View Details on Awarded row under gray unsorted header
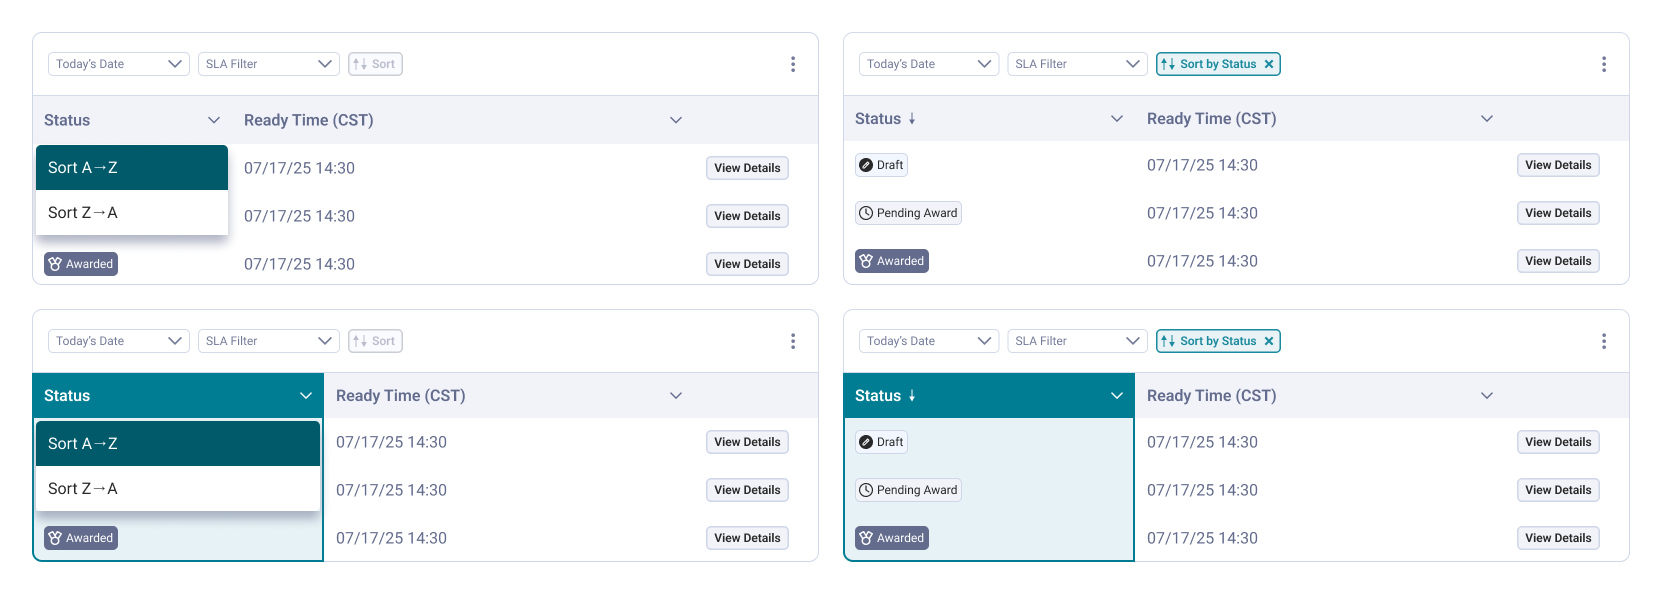Image resolution: width=1662 pixels, height=594 pixels. 747,264
